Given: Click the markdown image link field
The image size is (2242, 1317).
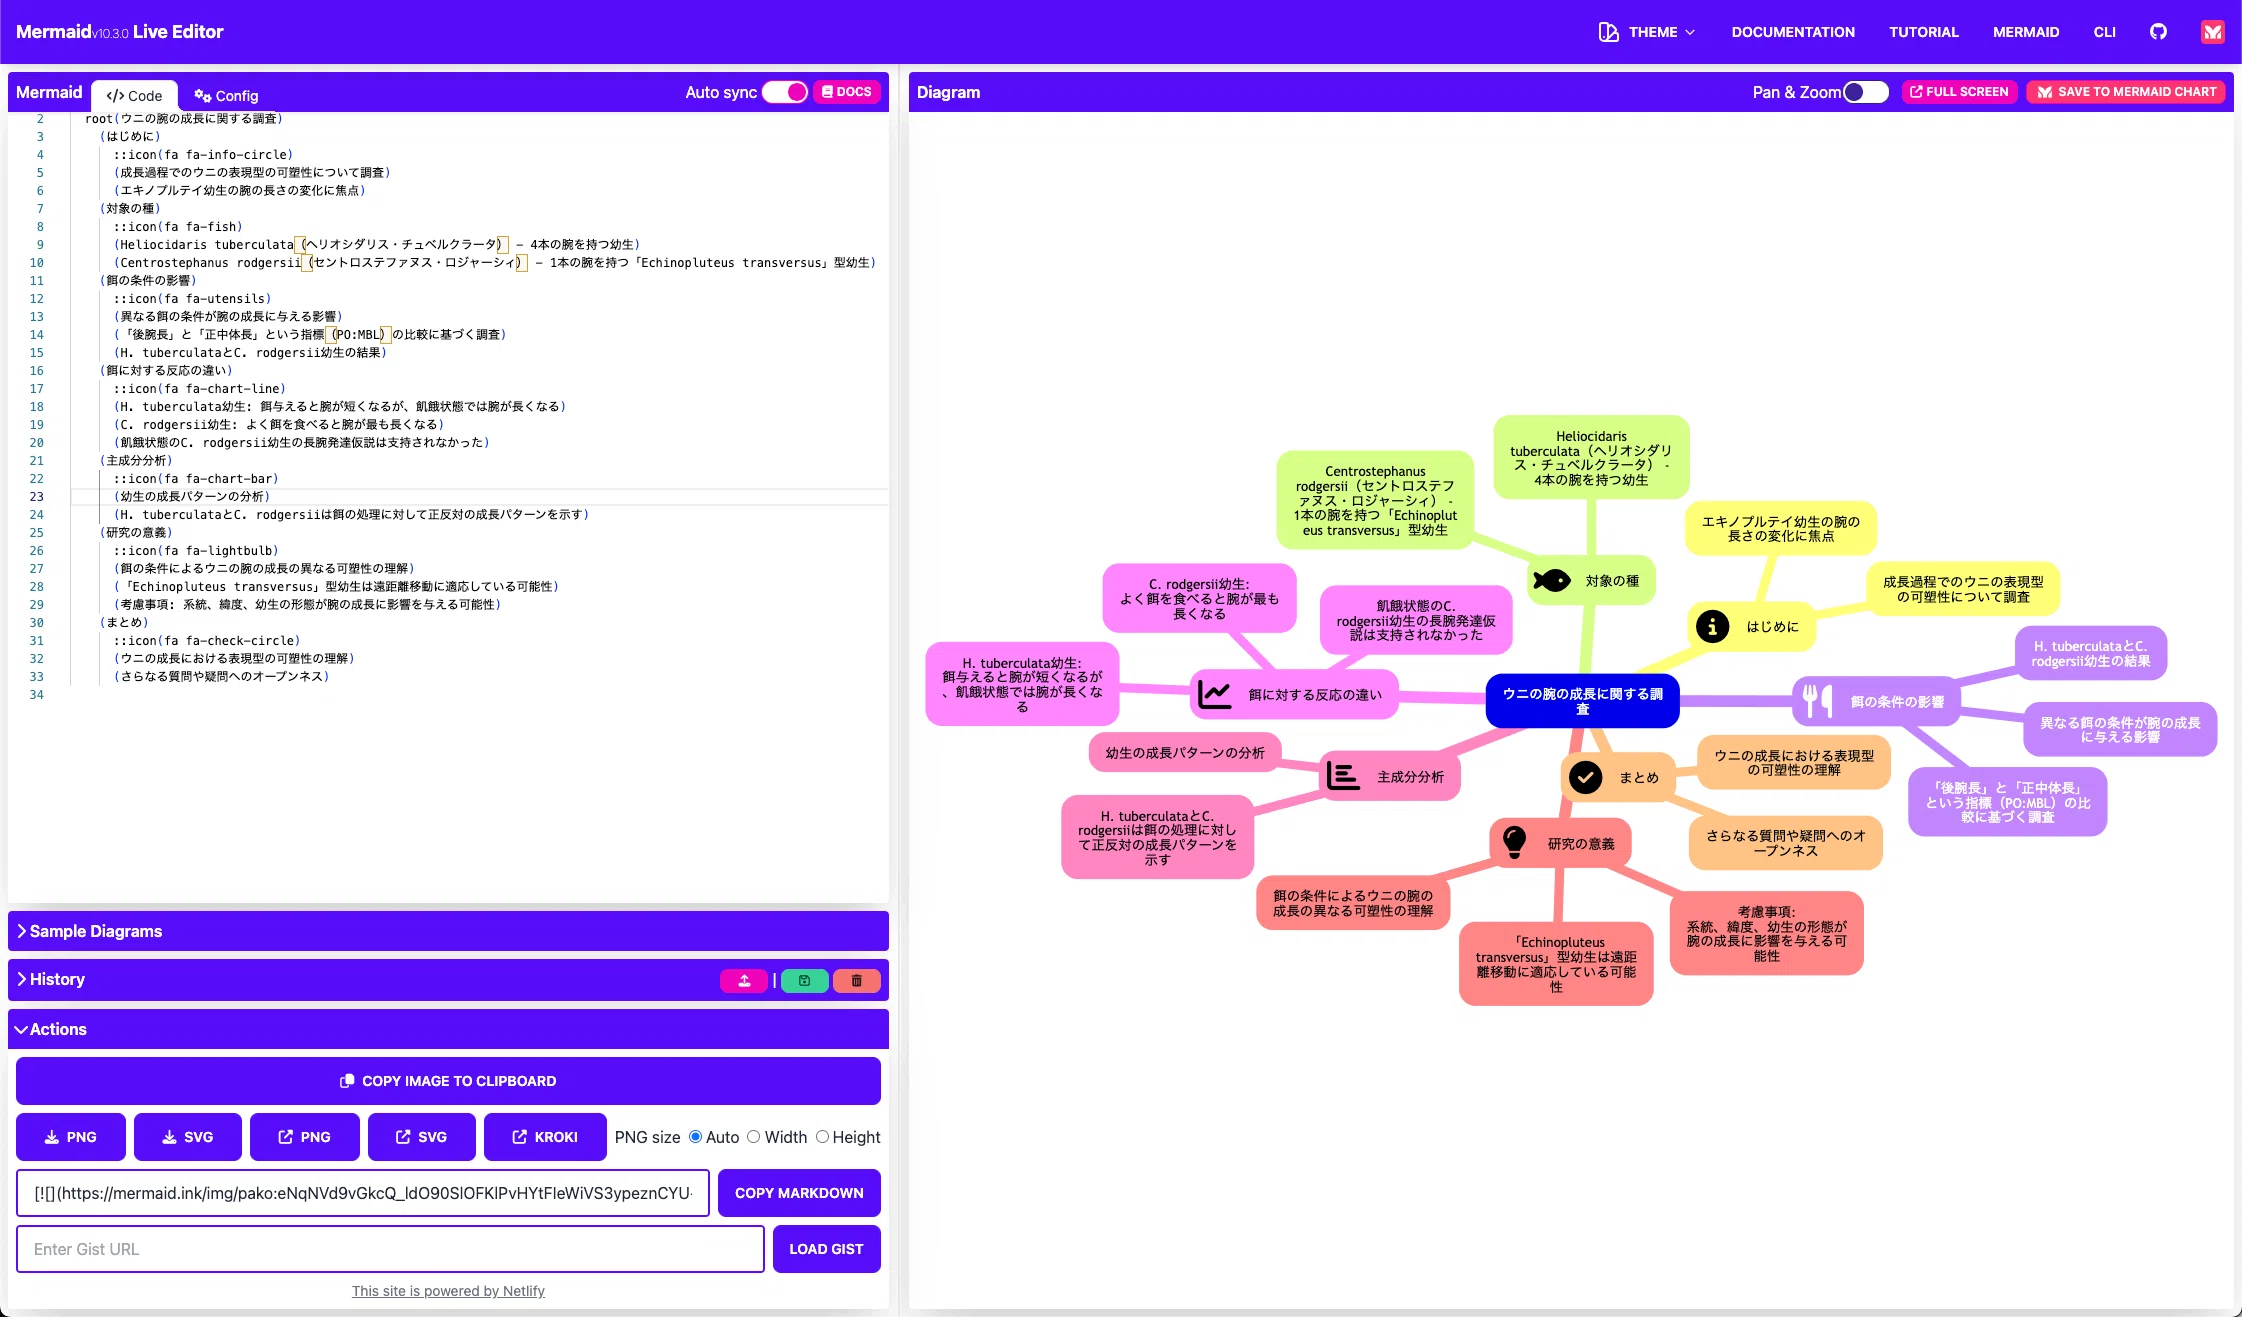Looking at the screenshot, I should point(363,1193).
